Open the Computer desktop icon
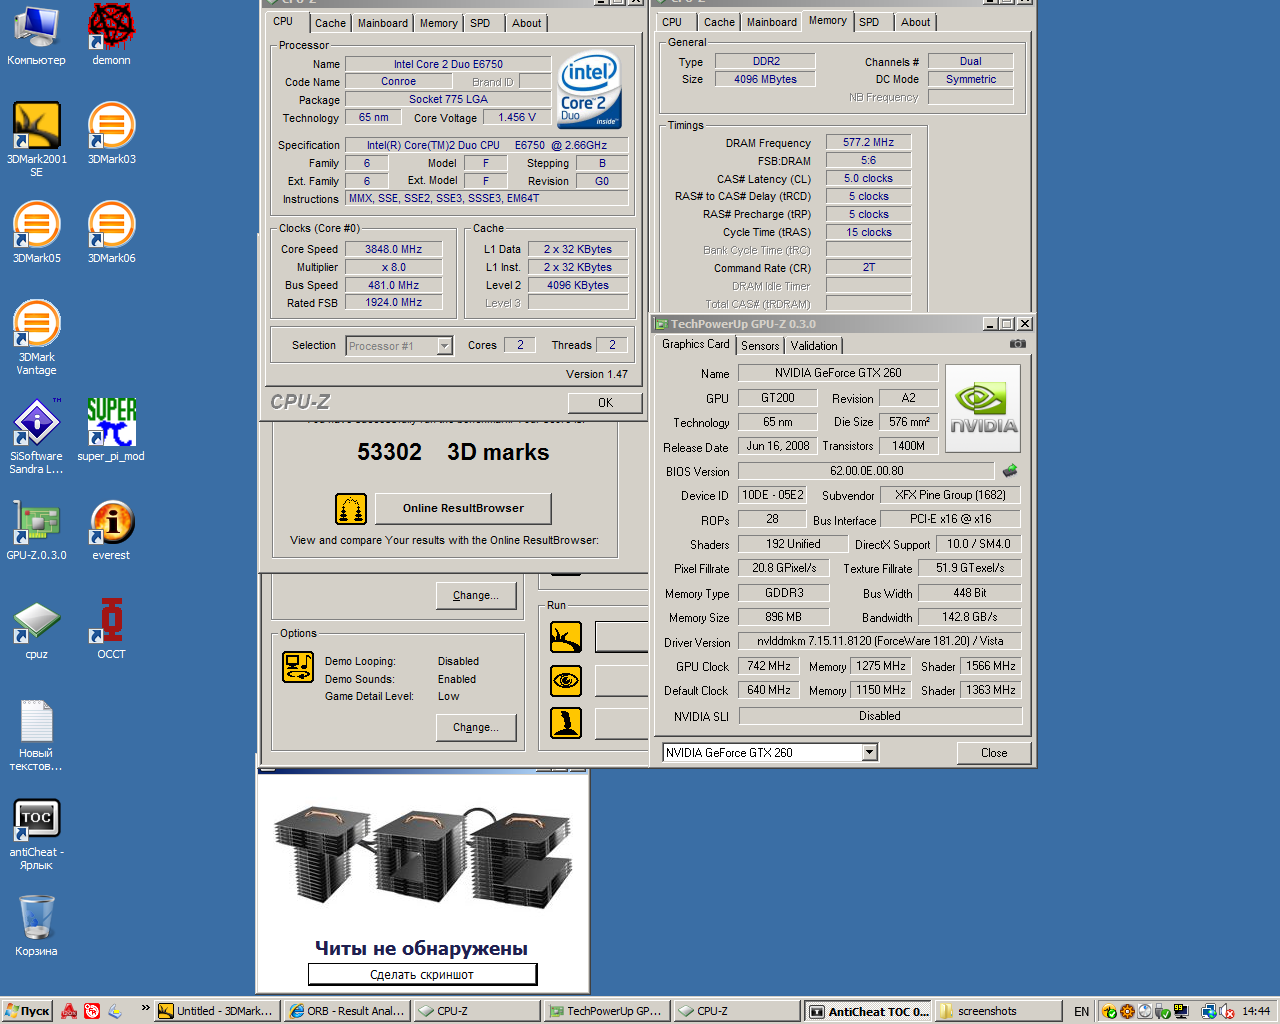This screenshot has width=1280, height=1024. (x=36, y=35)
